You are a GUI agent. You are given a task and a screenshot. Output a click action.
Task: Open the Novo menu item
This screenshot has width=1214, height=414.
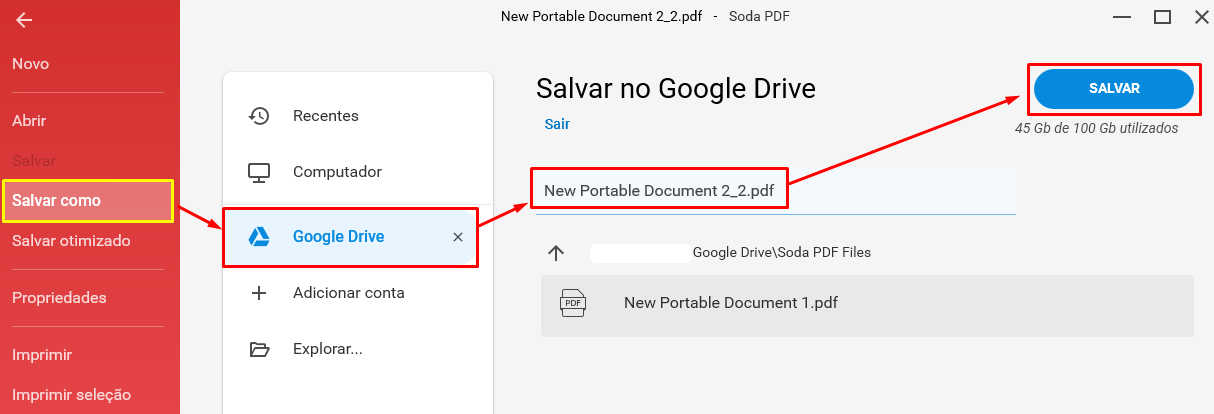tap(31, 64)
